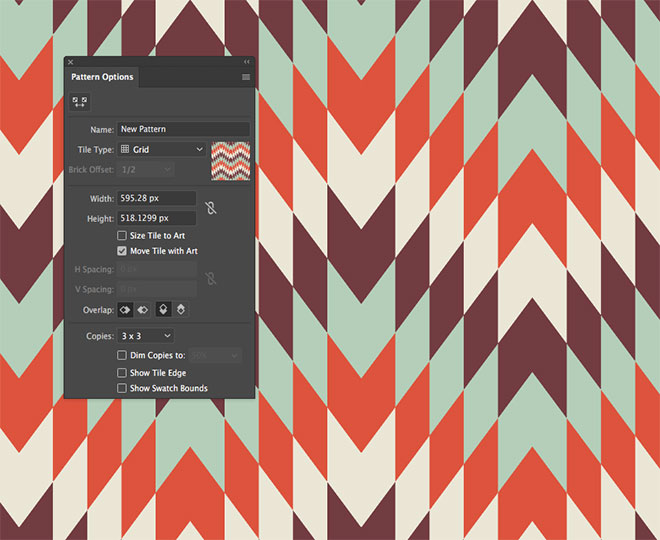Click the Height value field
Viewport: 660px width, 540px height.
coord(156,217)
